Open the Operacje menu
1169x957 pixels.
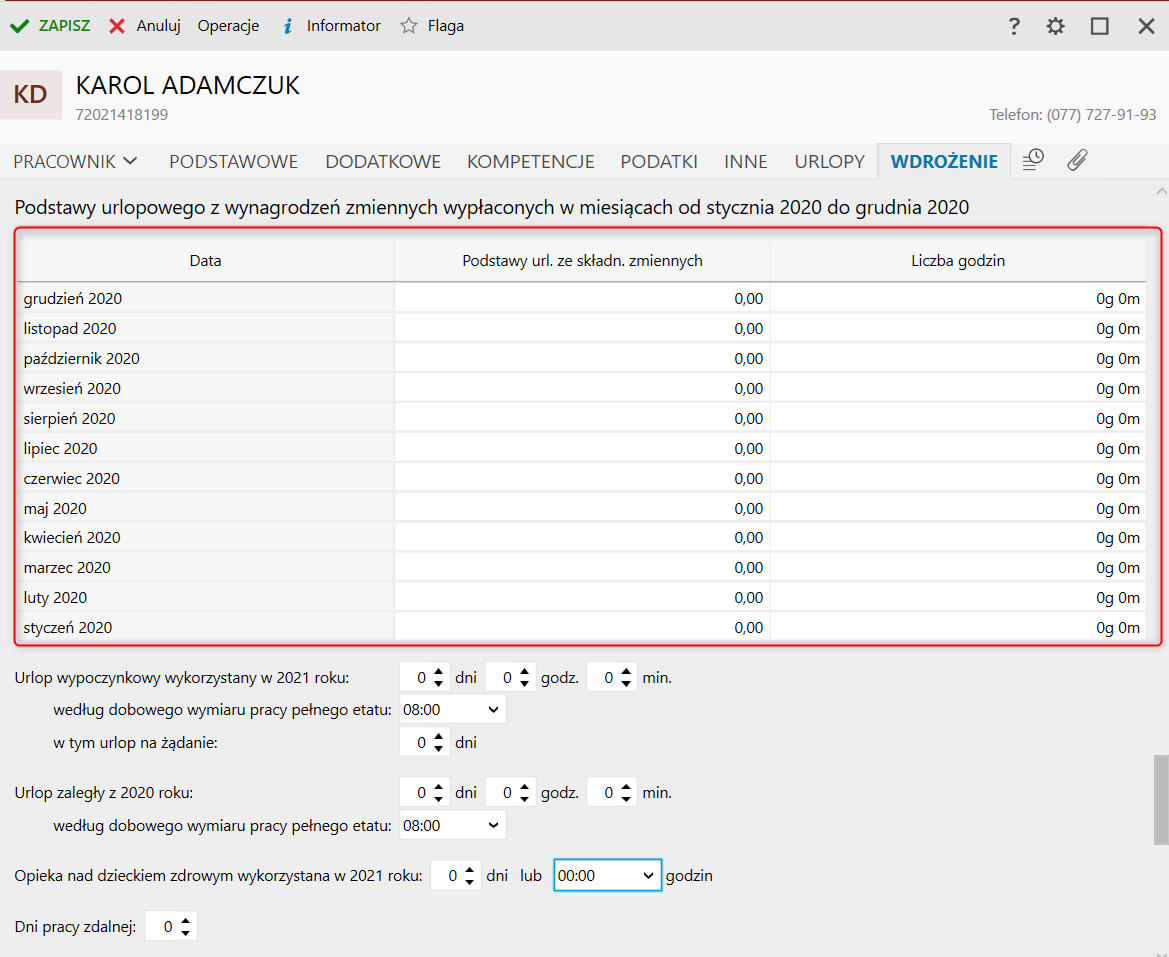[x=228, y=26]
